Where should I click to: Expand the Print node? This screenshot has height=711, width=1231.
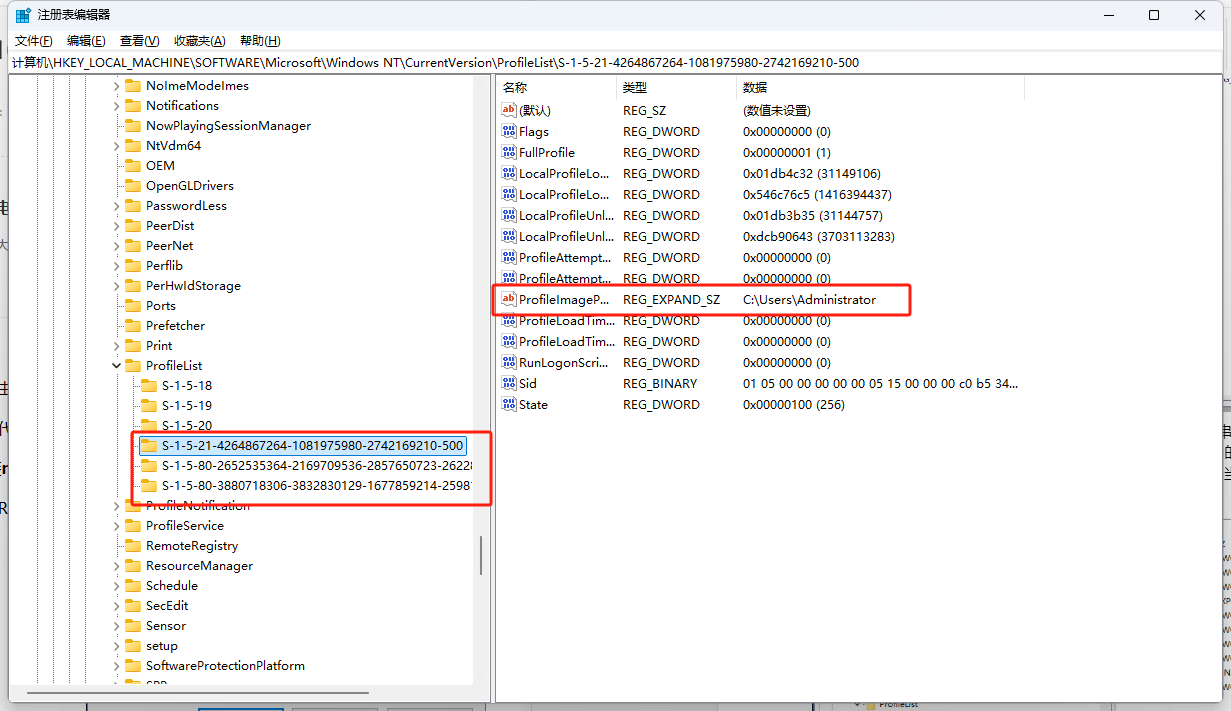pyautogui.click(x=116, y=345)
